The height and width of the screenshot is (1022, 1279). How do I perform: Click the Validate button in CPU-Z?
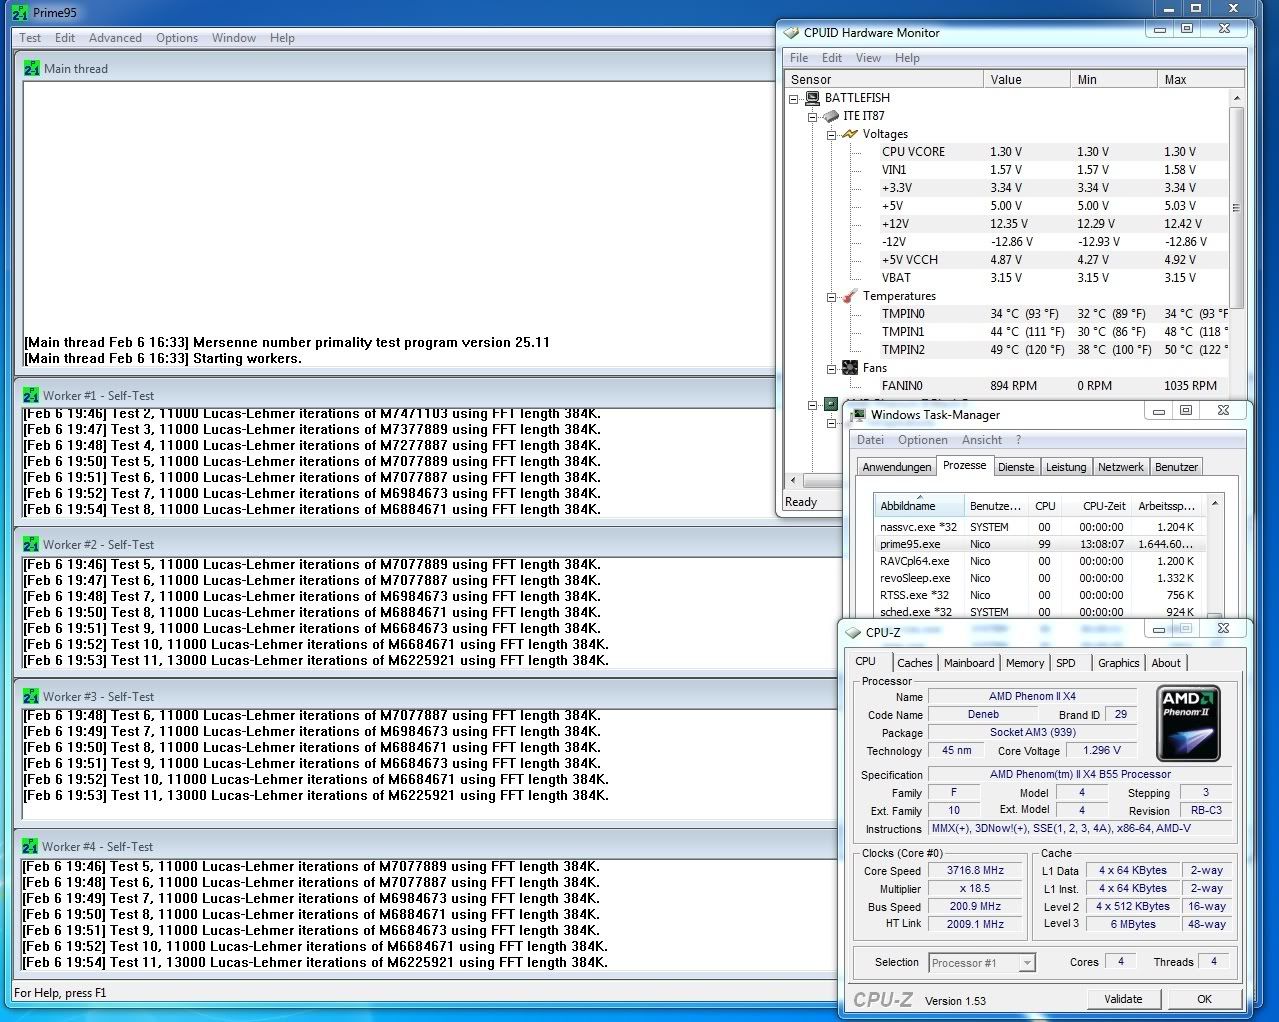(1123, 999)
